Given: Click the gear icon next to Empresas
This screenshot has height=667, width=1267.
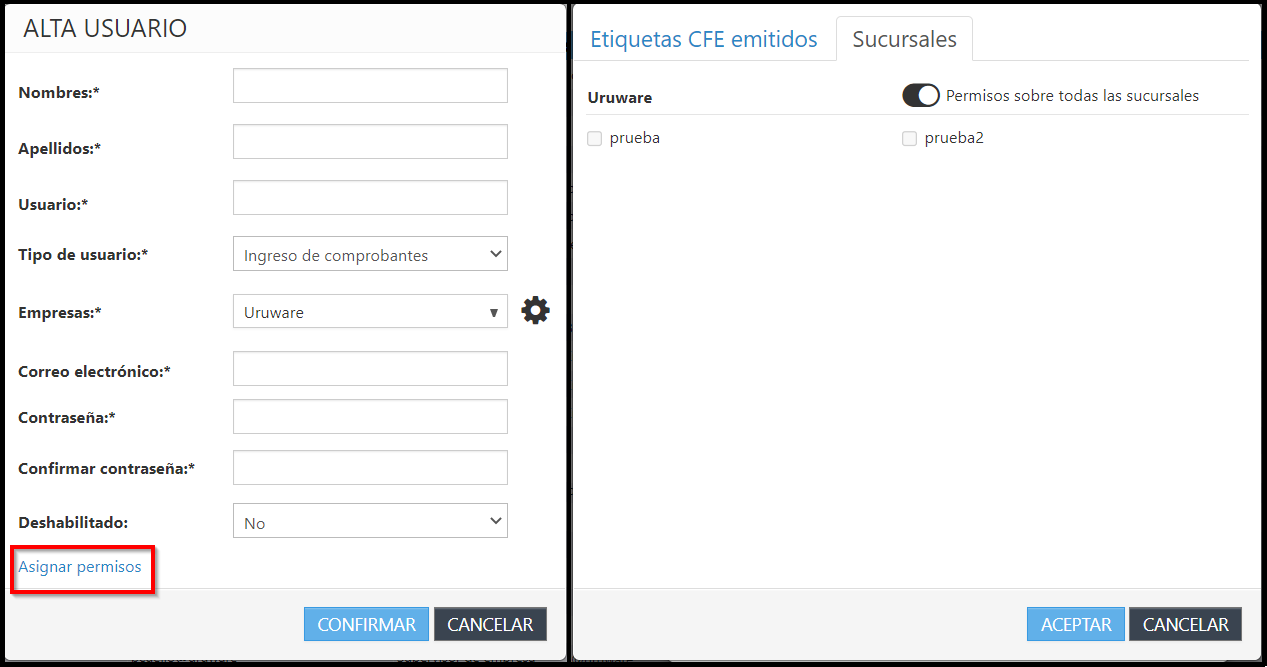Looking at the screenshot, I should [536, 311].
